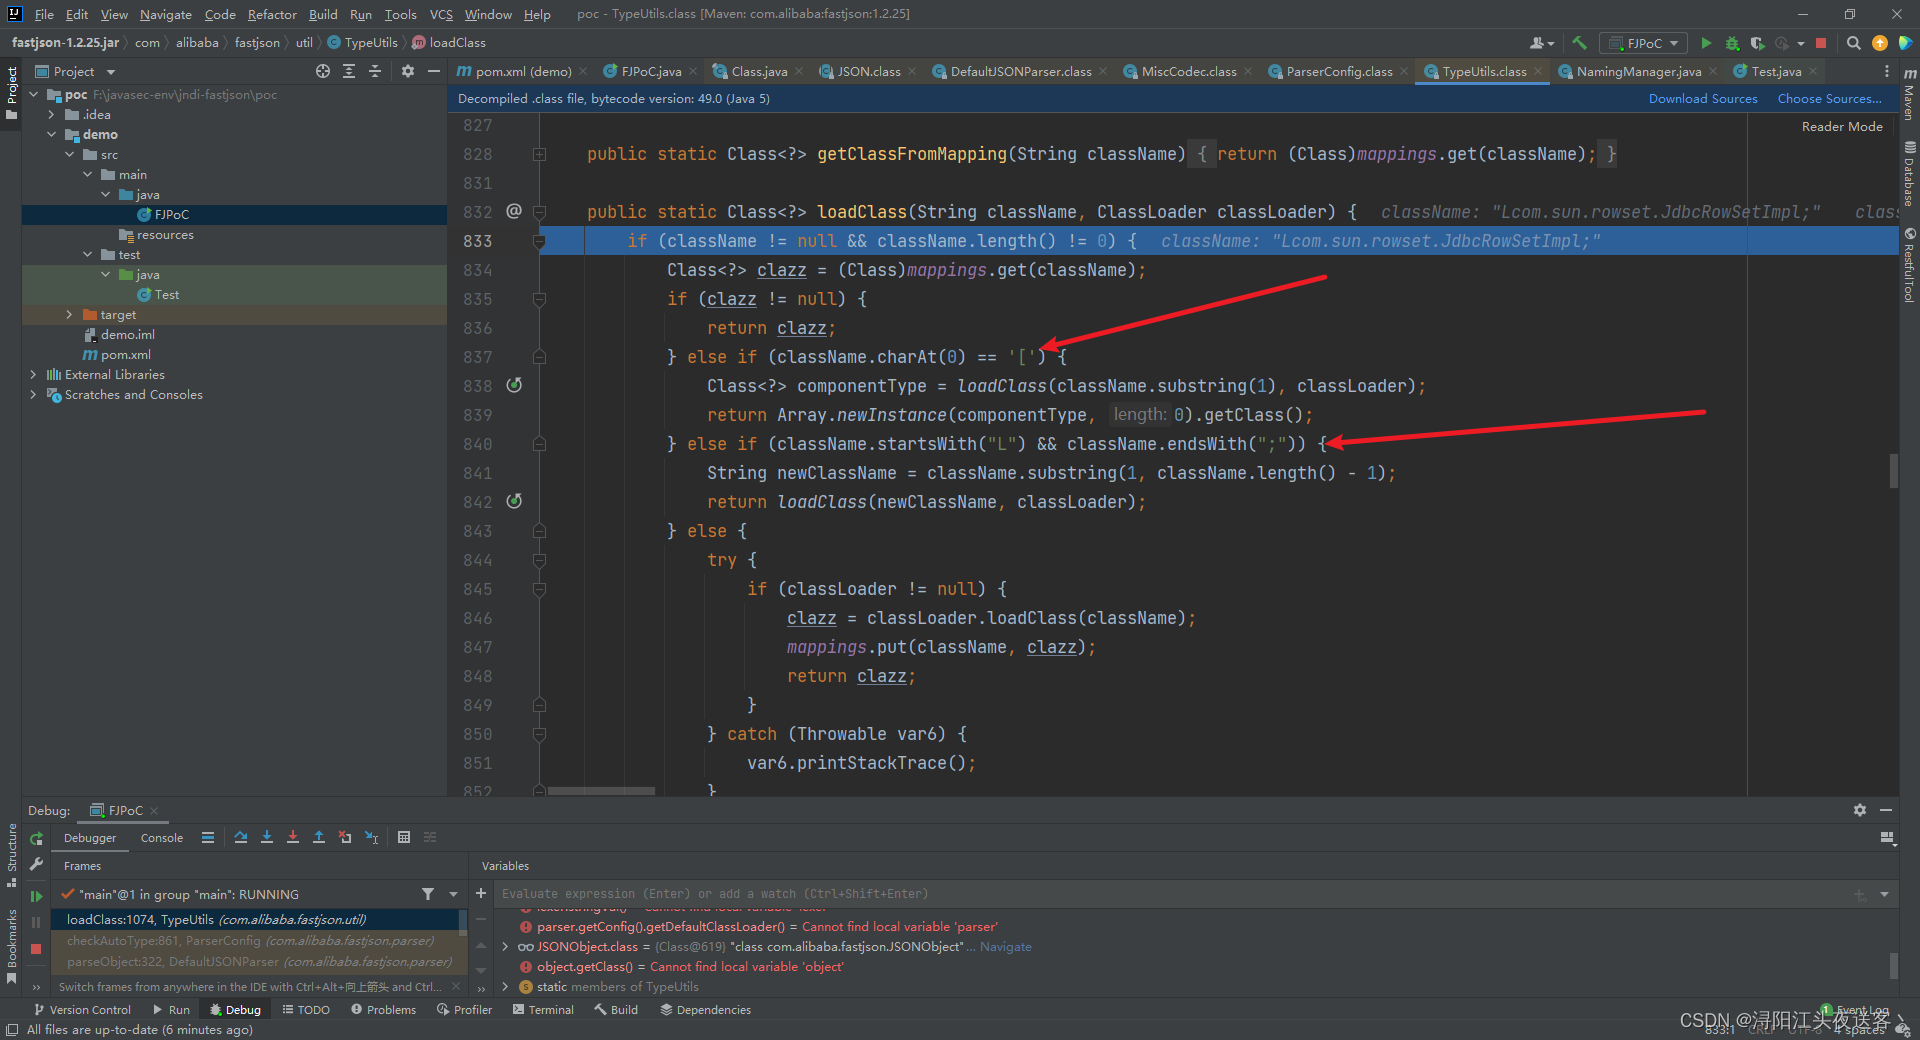1920x1040 pixels.
Task: Open the Maven tool window
Action: coord(1909,96)
